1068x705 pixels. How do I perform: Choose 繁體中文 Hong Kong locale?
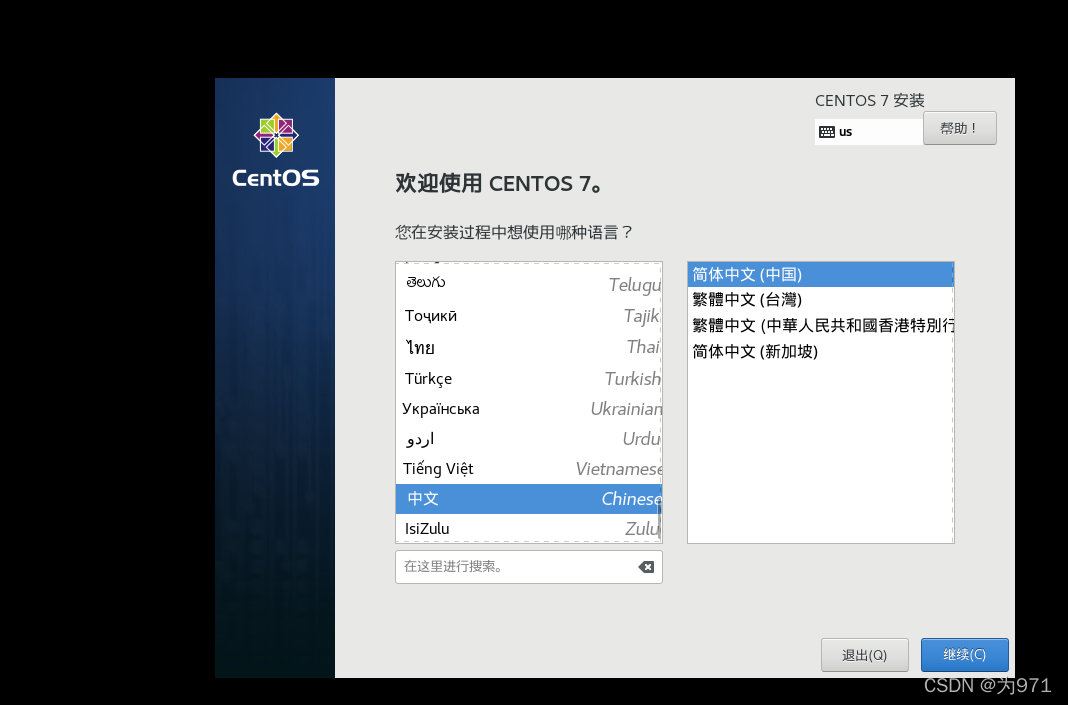point(820,326)
